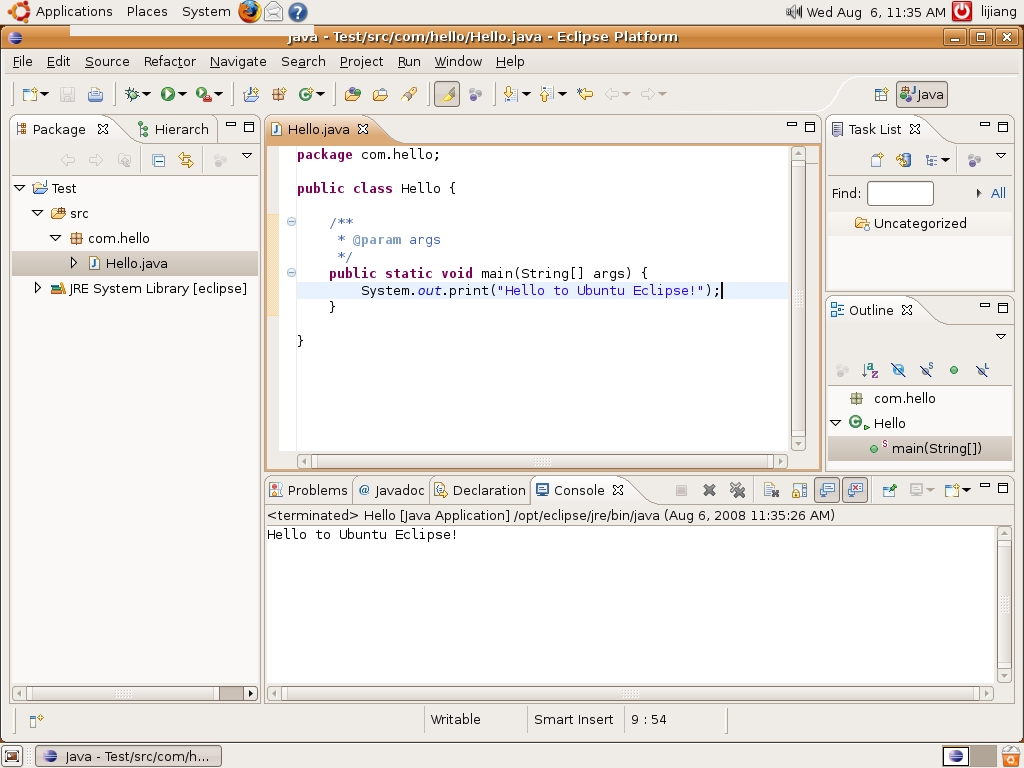Image resolution: width=1024 pixels, height=768 pixels.
Task: Click the Open Perspective icon
Action: 881,95
